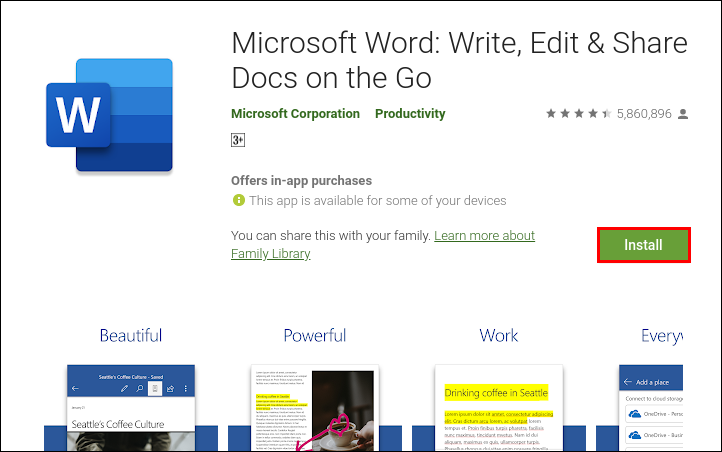Image resolution: width=722 pixels, height=452 pixels.
Task: Click the OneDrive Personal cloud icon
Action: click(634, 412)
